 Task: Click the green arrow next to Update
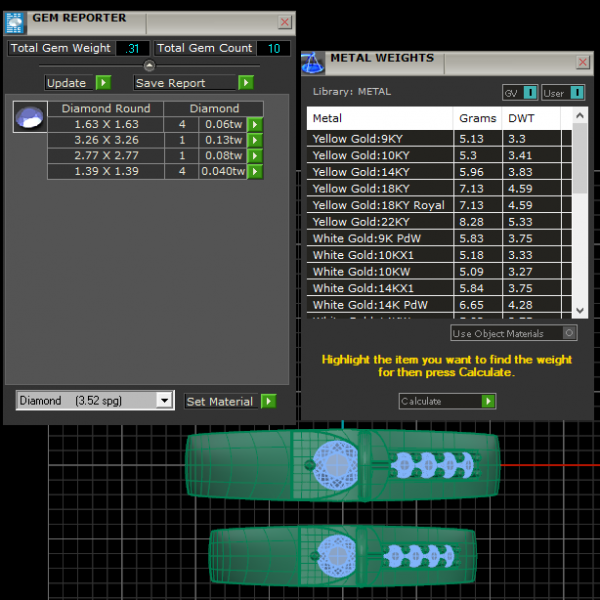pyautogui.click(x=103, y=83)
